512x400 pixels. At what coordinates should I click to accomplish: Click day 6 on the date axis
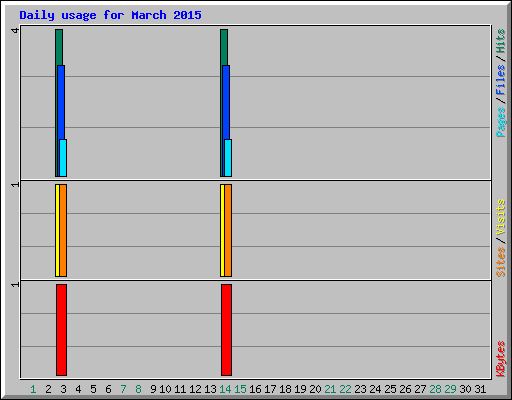(x=108, y=389)
